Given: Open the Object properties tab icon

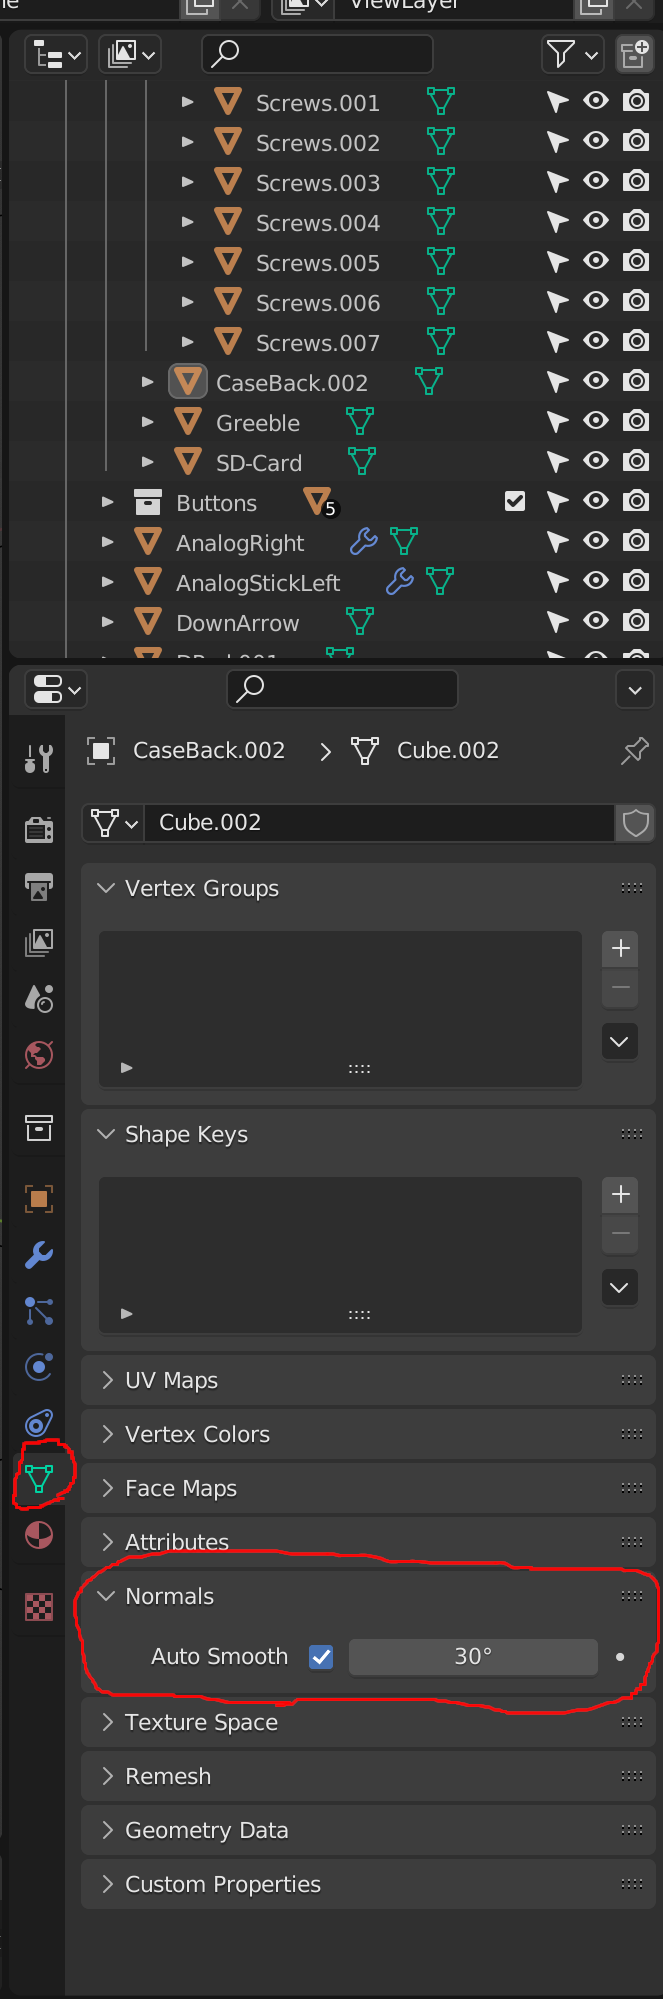Looking at the screenshot, I should pyautogui.click(x=39, y=1198).
